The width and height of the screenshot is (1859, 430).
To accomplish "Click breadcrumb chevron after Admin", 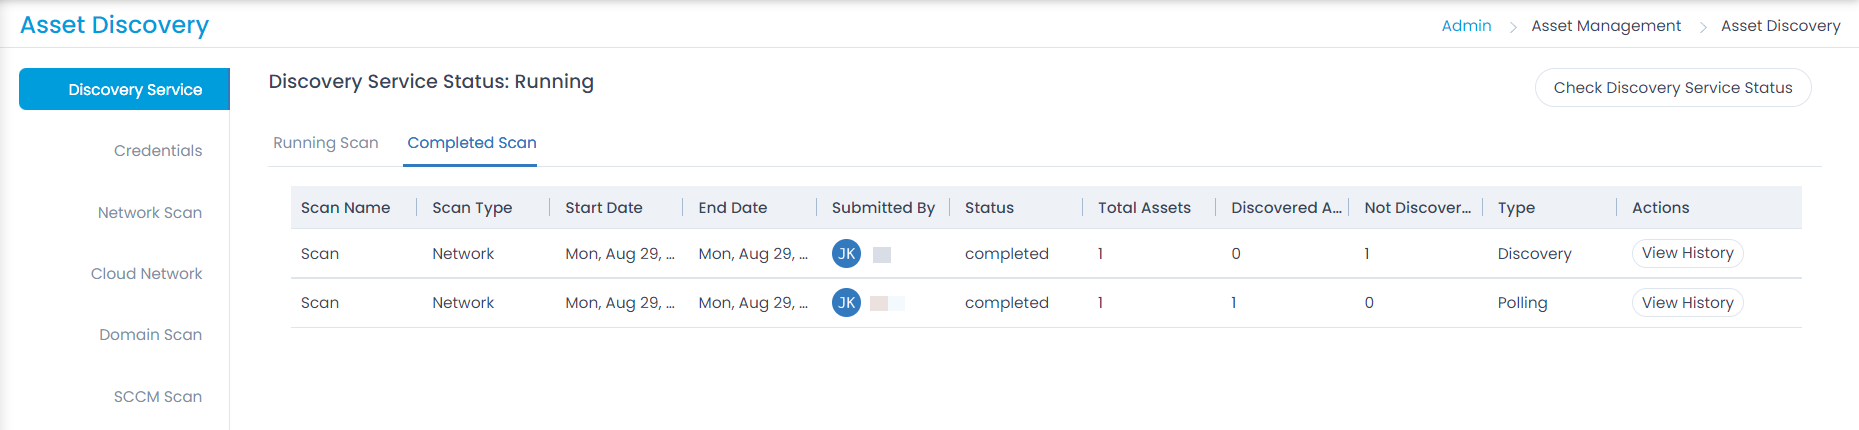I will (x=1513, y=27).
